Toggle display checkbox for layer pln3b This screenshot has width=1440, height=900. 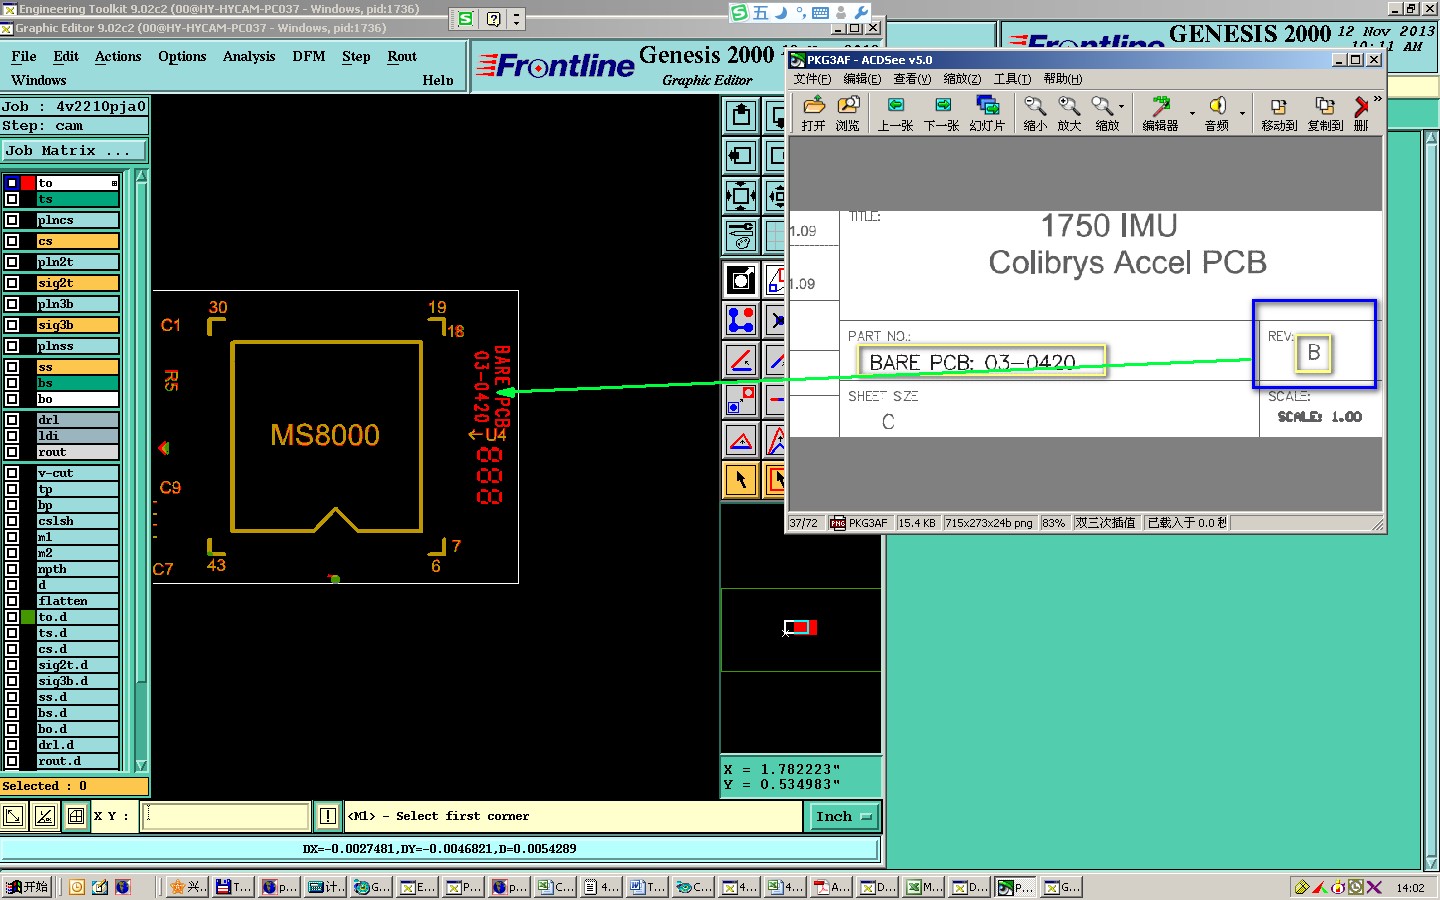[12, 304]
